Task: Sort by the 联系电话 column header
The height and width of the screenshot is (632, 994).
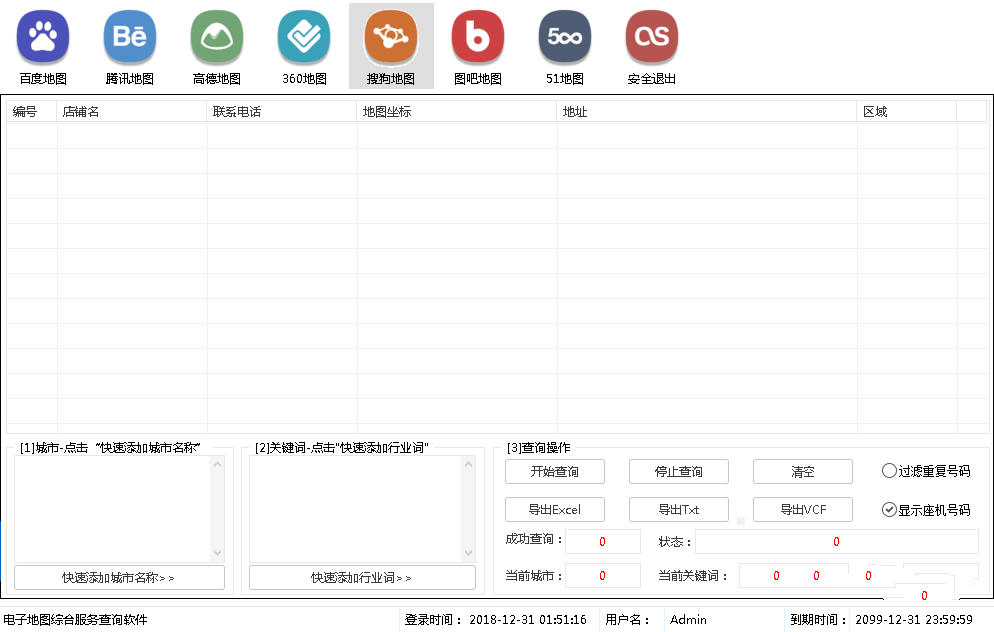Action: pos(282,112)
